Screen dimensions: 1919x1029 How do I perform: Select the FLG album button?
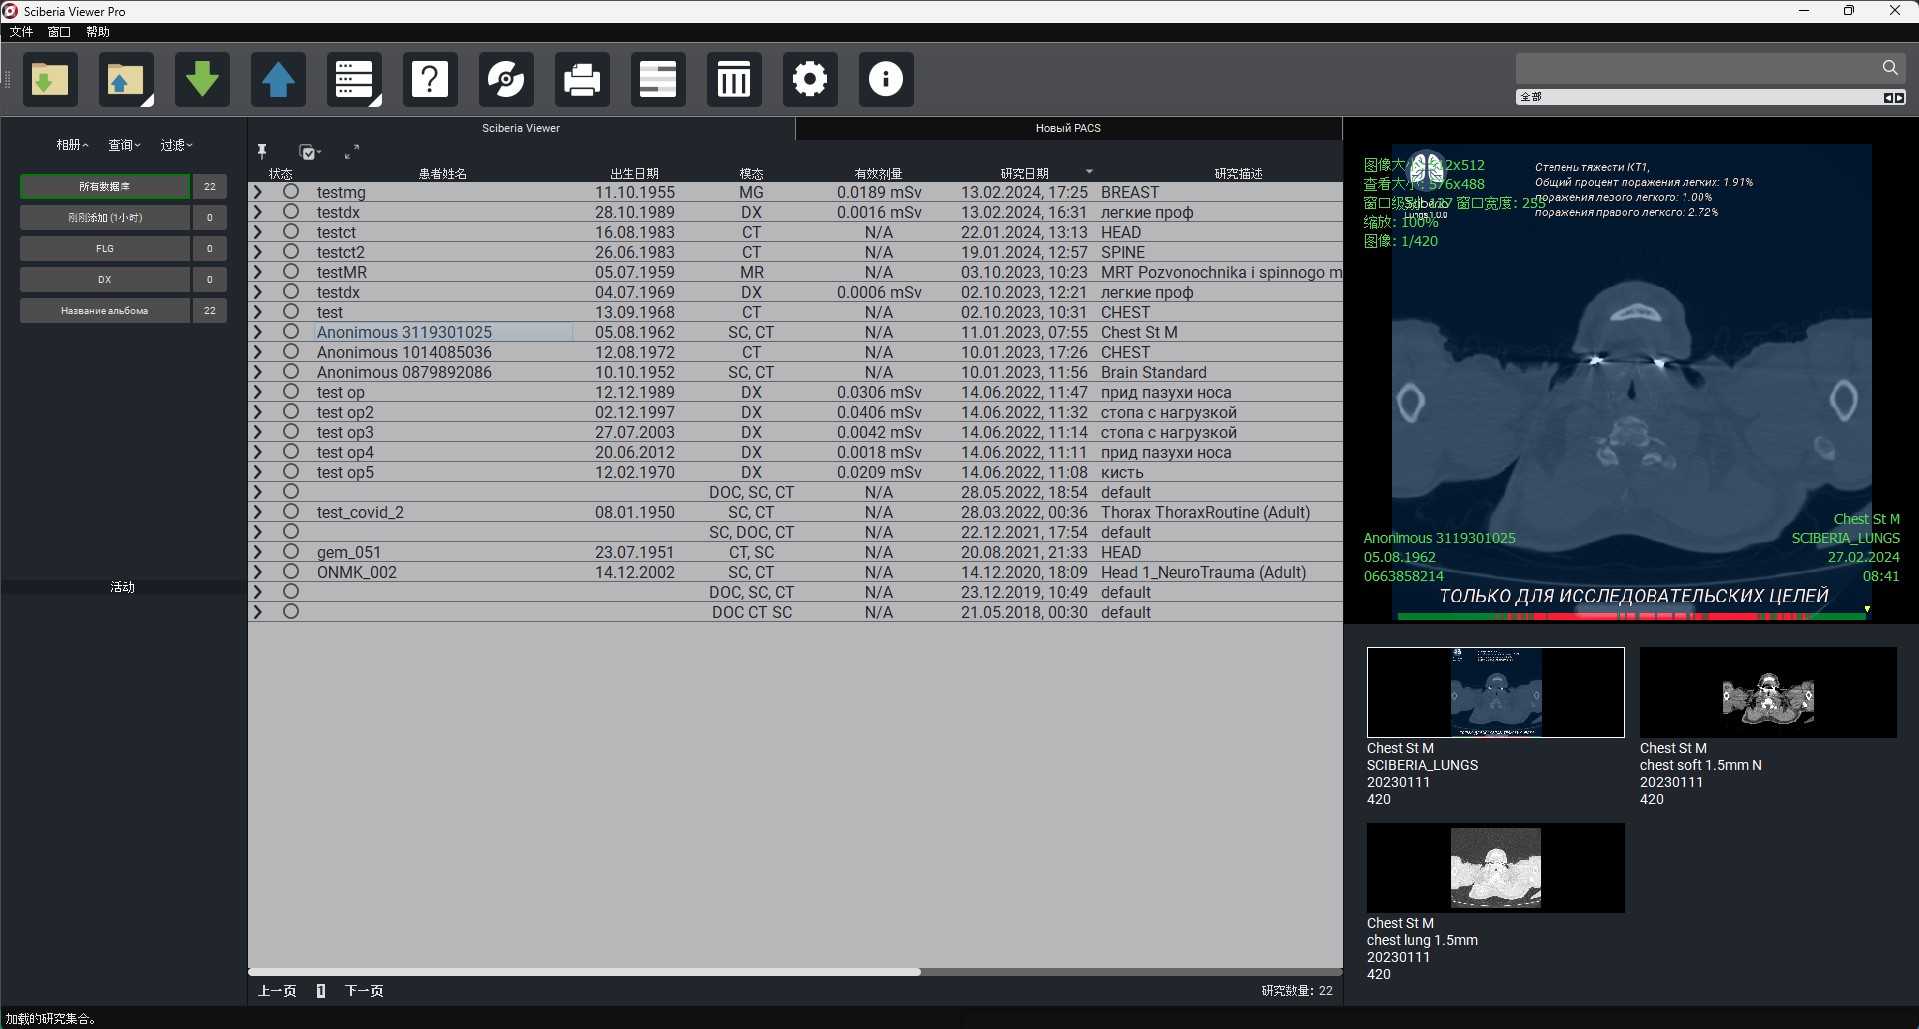tap(105, 248)
